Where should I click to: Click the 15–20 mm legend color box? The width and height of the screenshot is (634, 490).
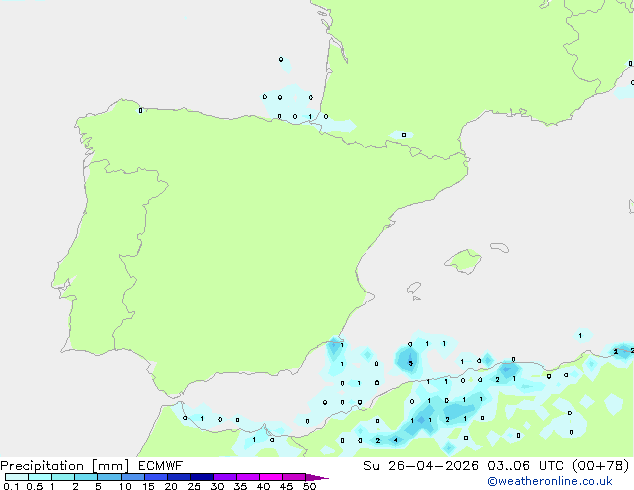click(156, 477)
